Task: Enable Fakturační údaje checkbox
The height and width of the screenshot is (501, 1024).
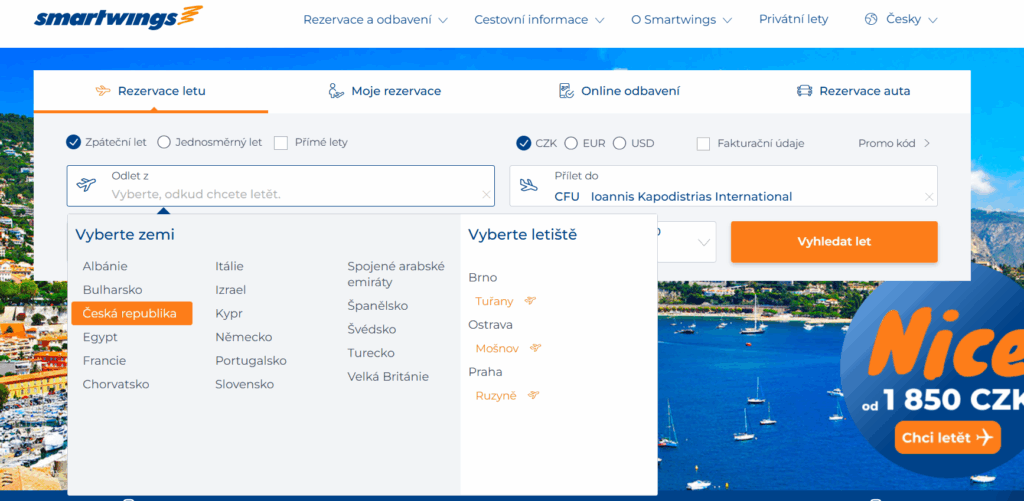Action: (x=703, y=144)
